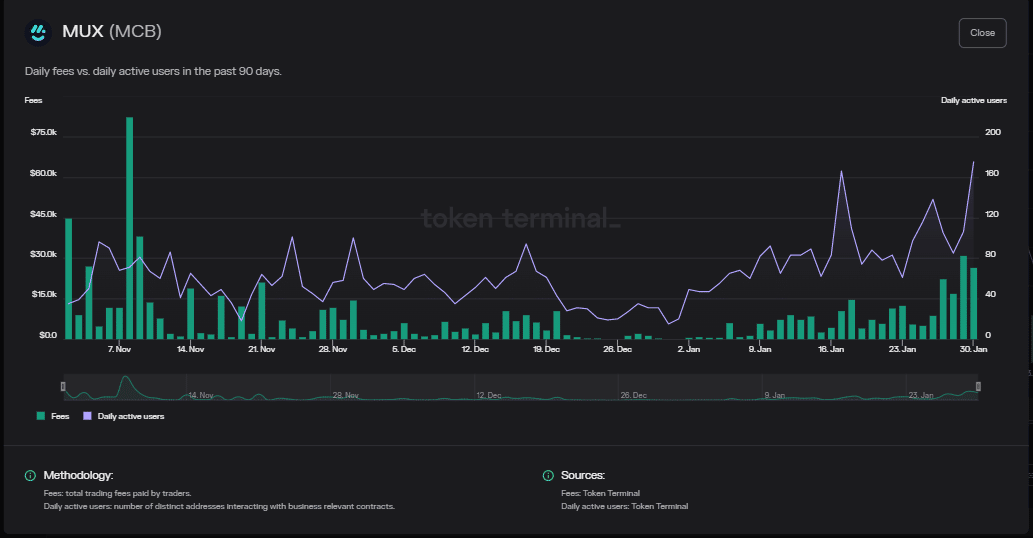Toggle the Daily active users legend series
This screenshot has width=1033, height=538.
(x=123, y=416)
